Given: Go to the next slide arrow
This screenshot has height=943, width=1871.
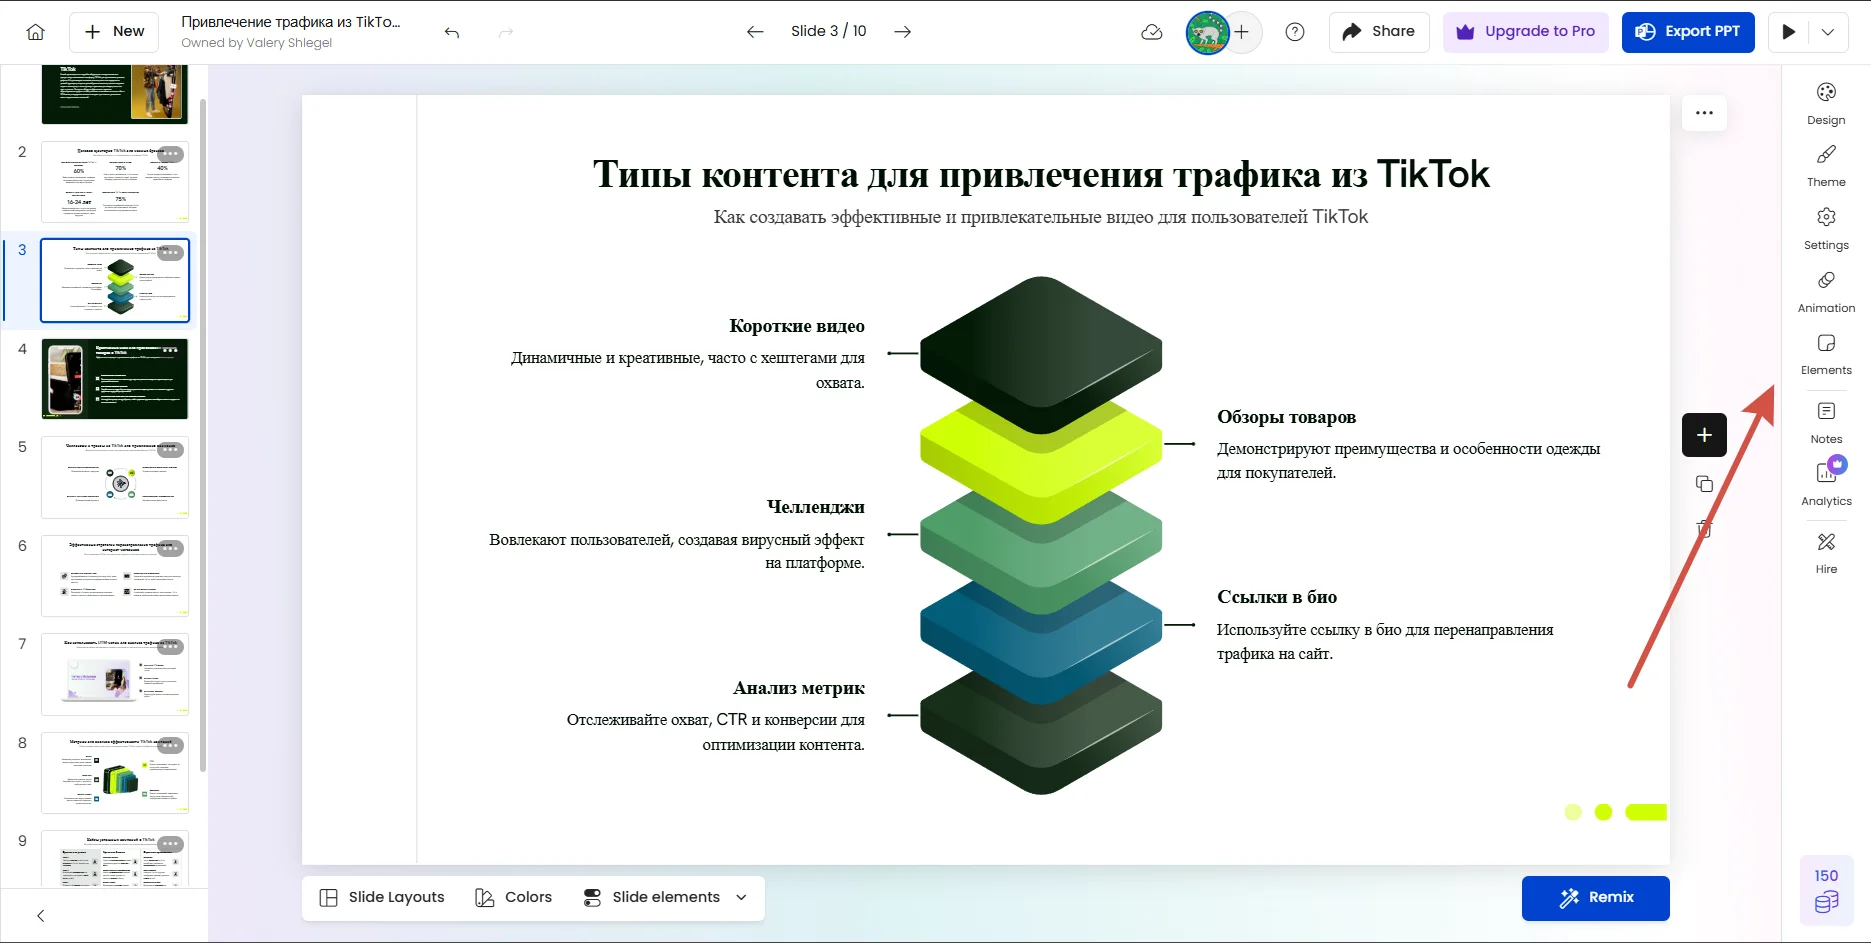Looking at the screenshot, I should [902, 32].
